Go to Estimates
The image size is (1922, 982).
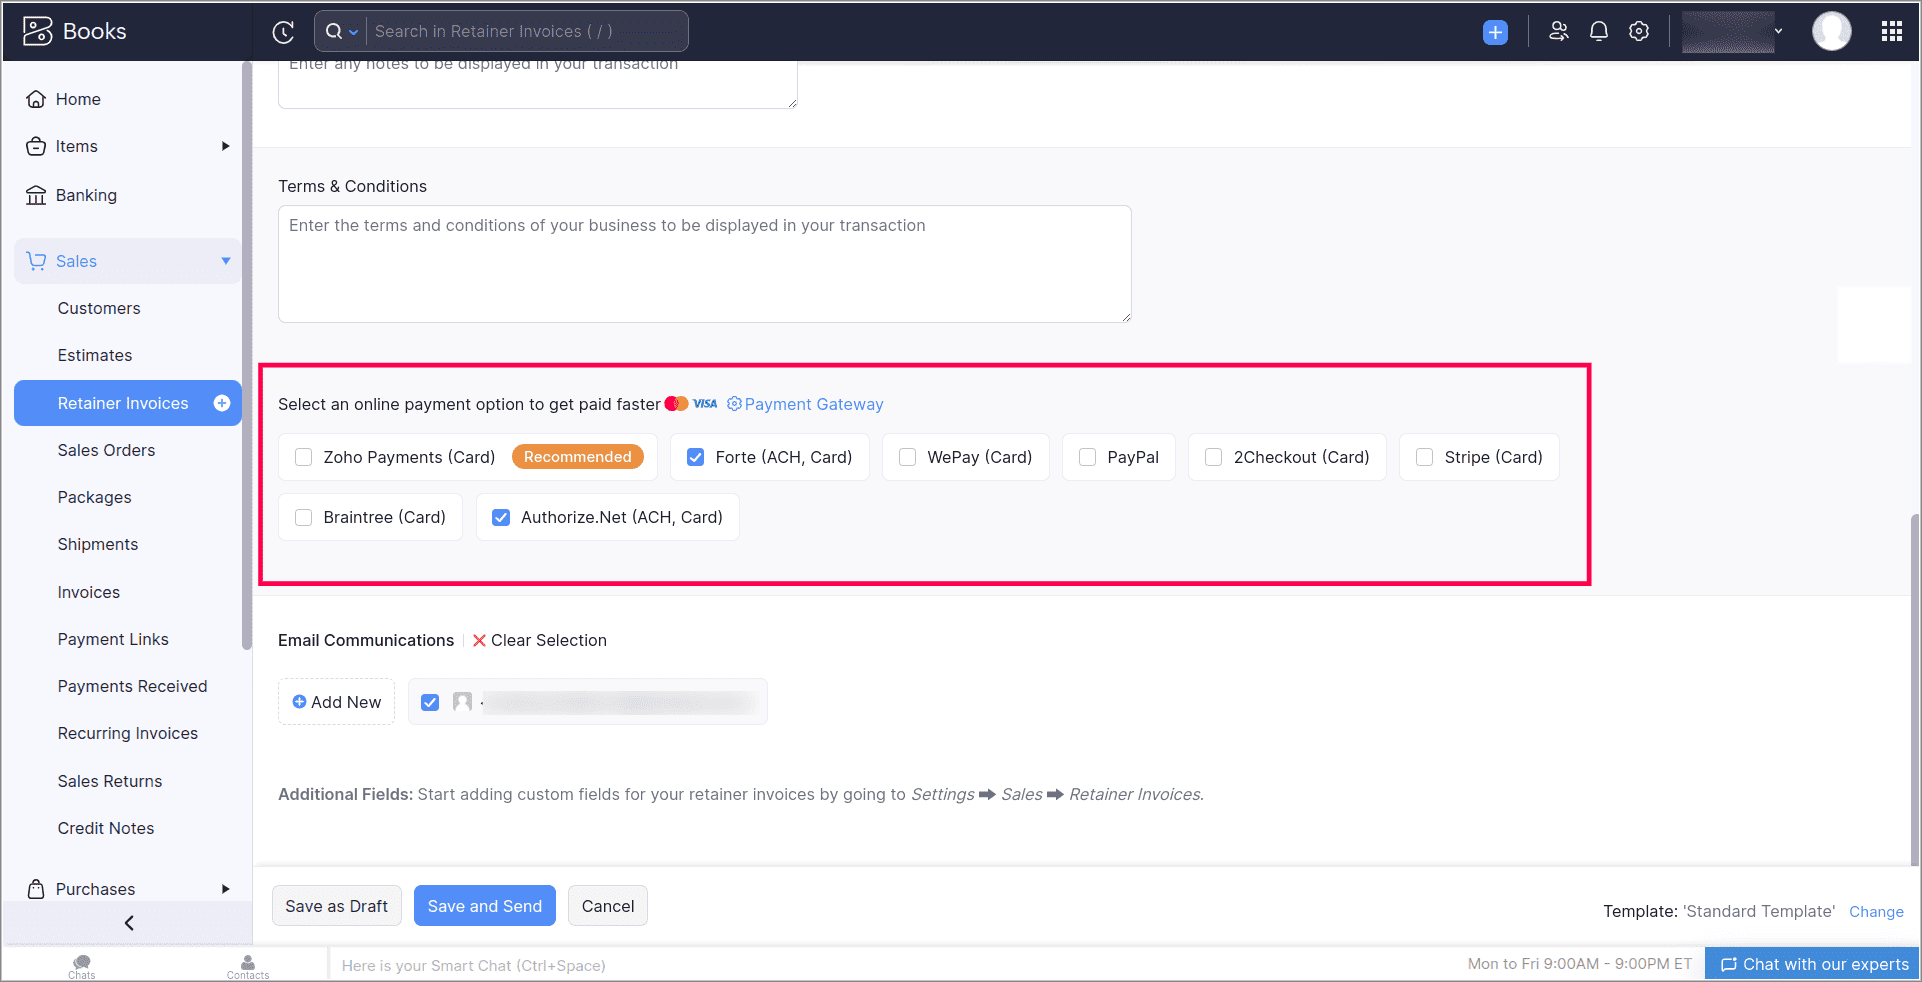(x=95, y=355)
